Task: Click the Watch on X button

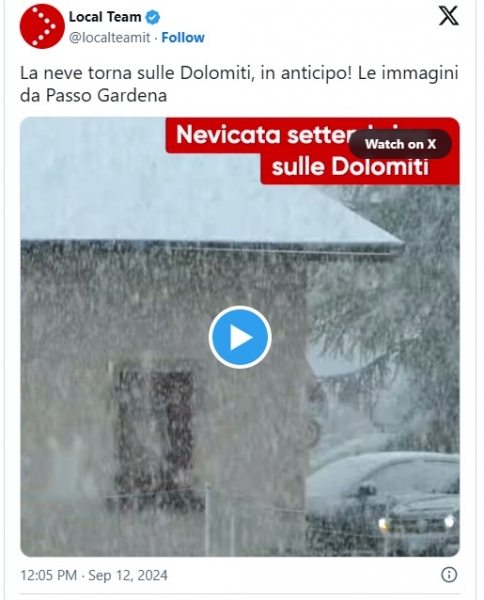Action: coord(400,144)
